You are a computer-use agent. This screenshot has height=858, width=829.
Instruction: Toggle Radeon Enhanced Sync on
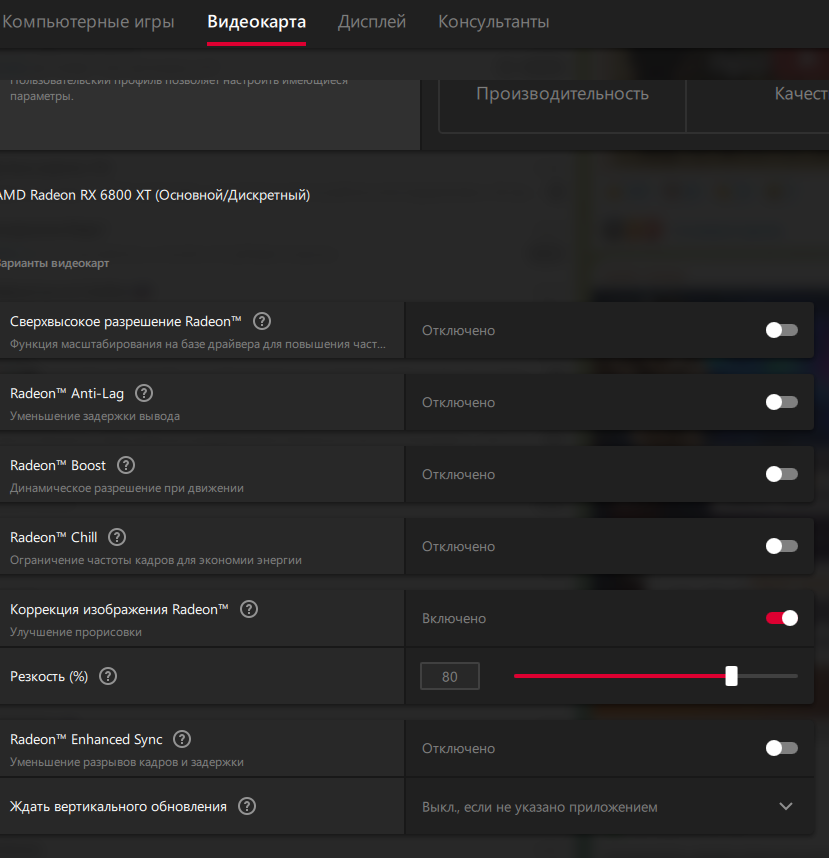[x=781, y=748]
